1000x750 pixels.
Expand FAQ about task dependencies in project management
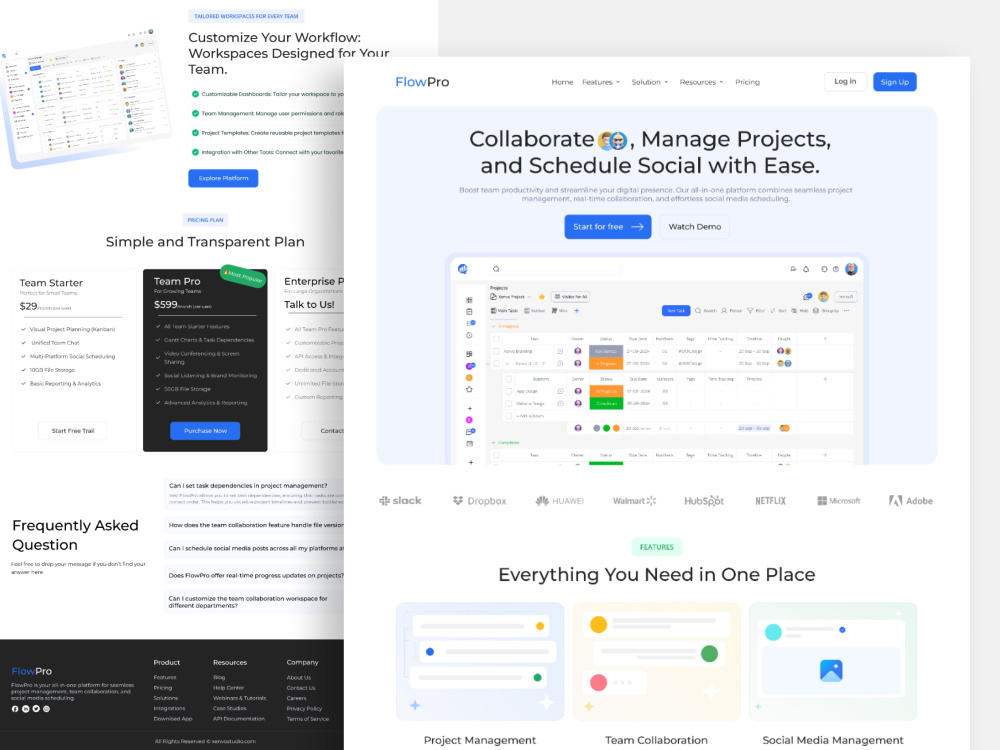click(254, 494)
